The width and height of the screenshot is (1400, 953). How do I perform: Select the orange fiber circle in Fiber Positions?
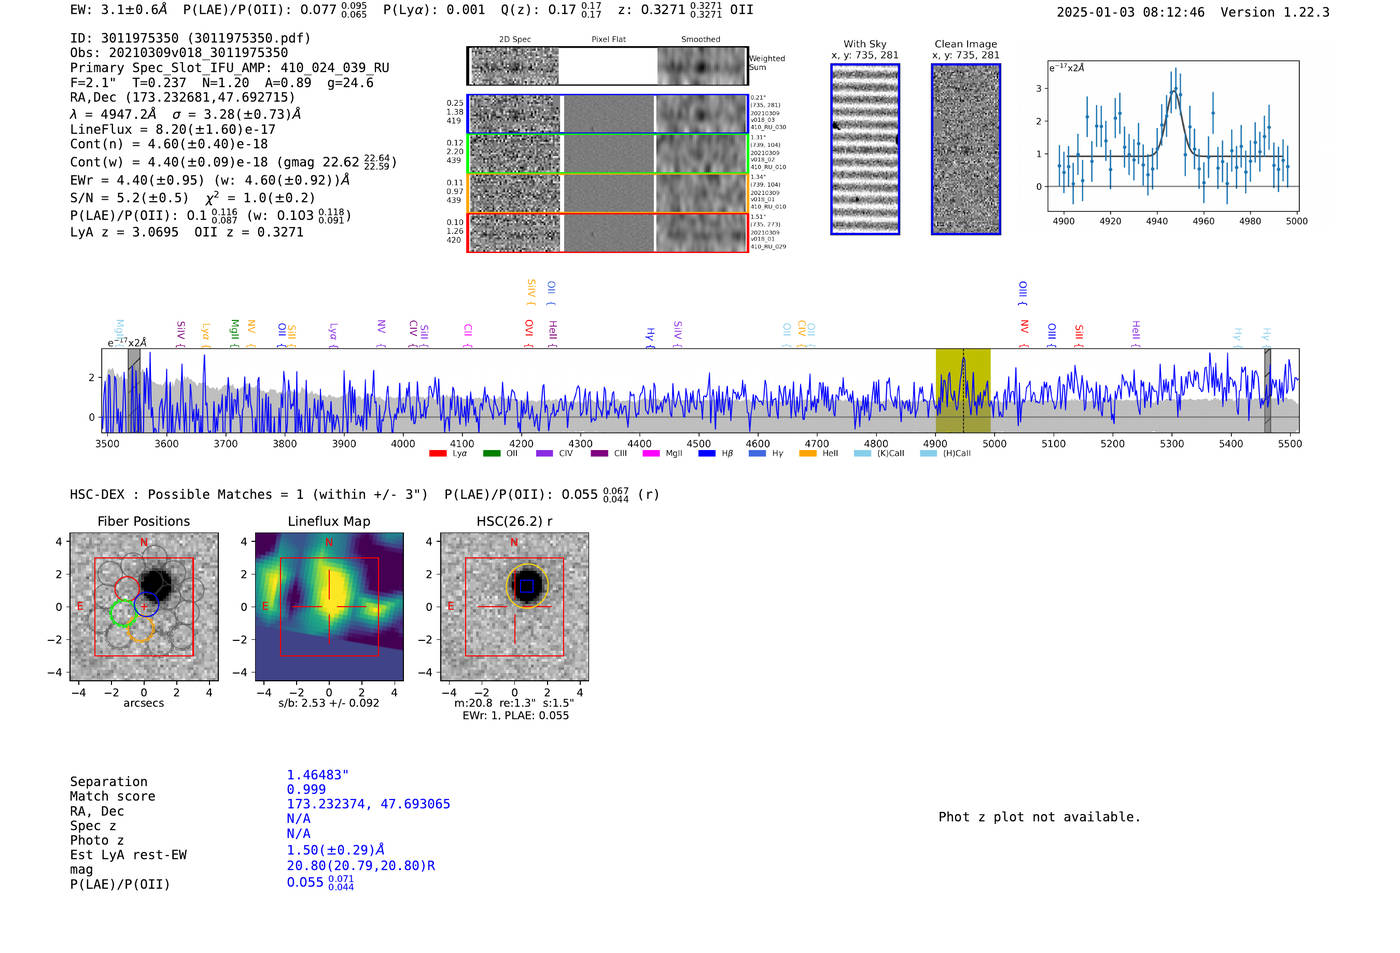(x=140, y=628)
